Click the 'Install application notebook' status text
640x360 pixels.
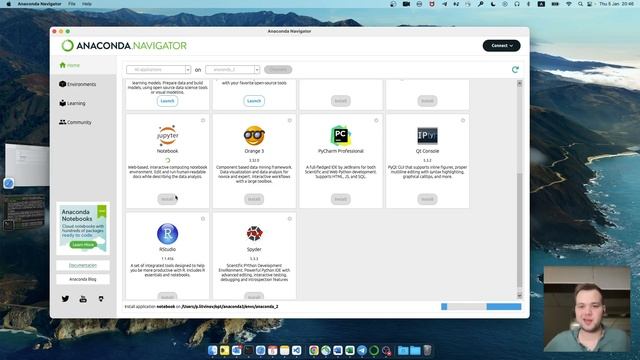201,307
